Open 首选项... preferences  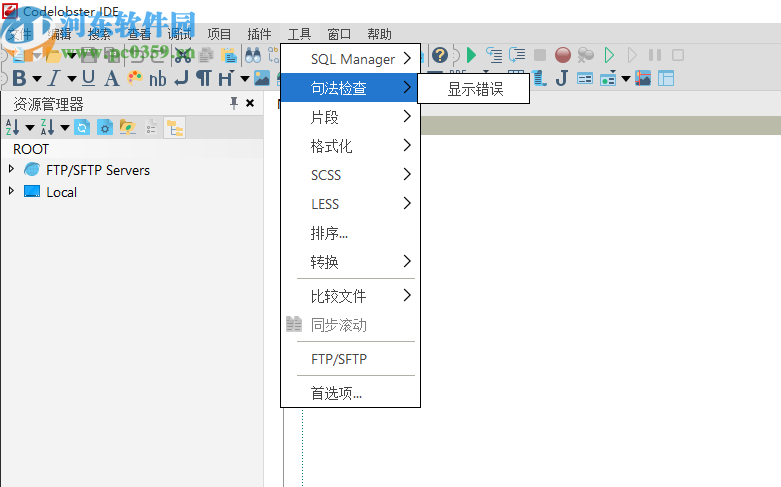point(351,393)
